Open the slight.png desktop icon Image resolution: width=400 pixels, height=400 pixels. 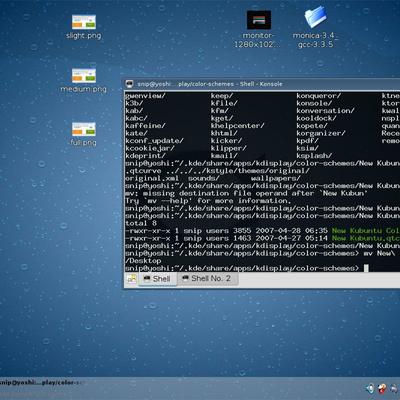point(84,27)
